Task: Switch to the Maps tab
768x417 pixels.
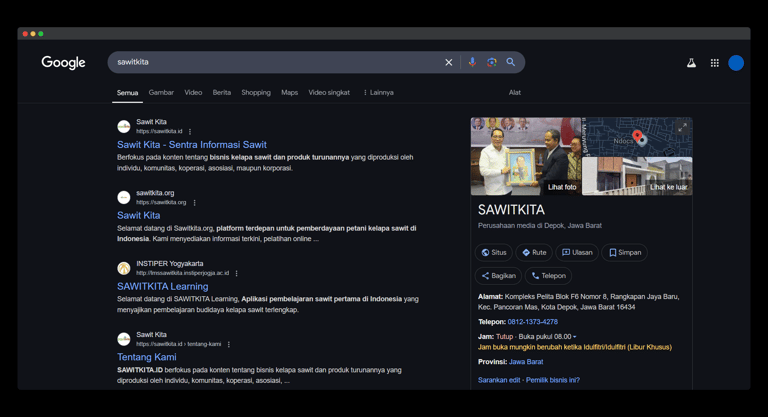Action: tap(289, 92)
